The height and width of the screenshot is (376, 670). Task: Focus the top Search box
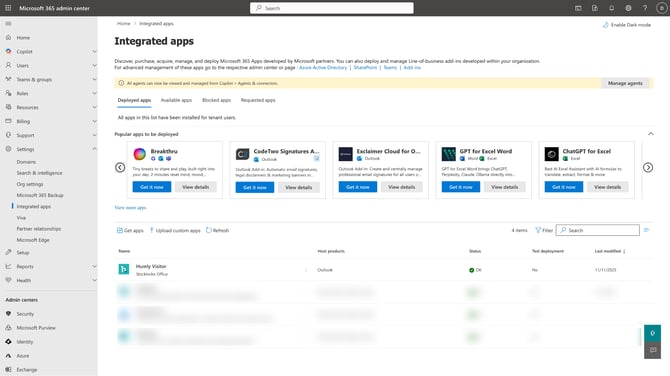(x=332, y=8)
